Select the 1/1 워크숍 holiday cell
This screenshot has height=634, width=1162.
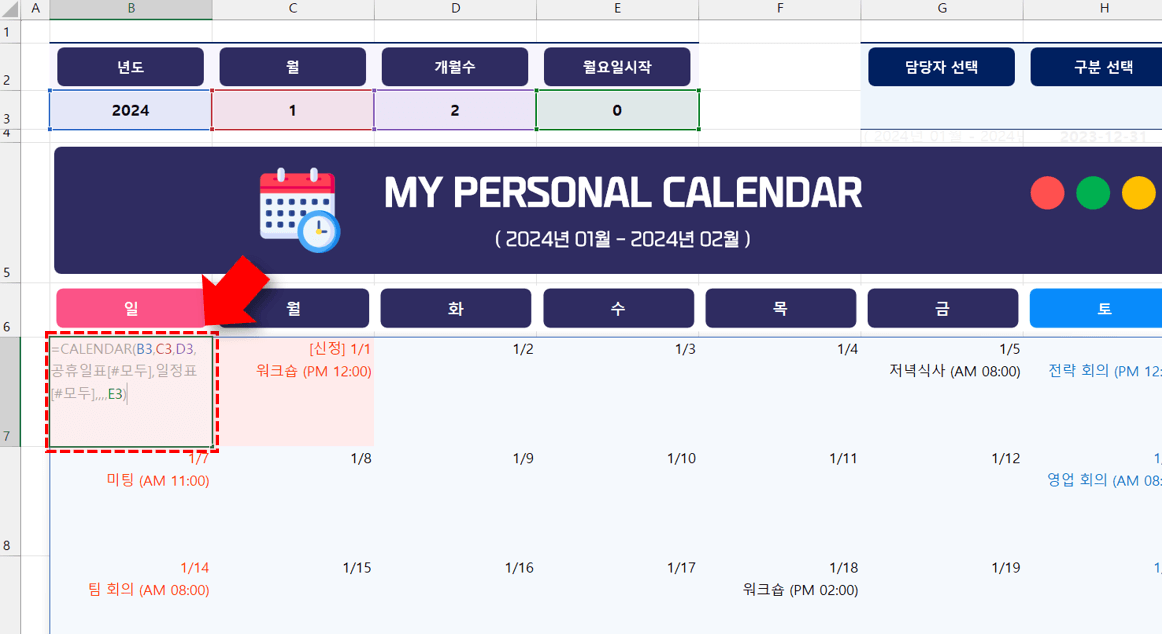pyautogui.click(x=294, y=392)
